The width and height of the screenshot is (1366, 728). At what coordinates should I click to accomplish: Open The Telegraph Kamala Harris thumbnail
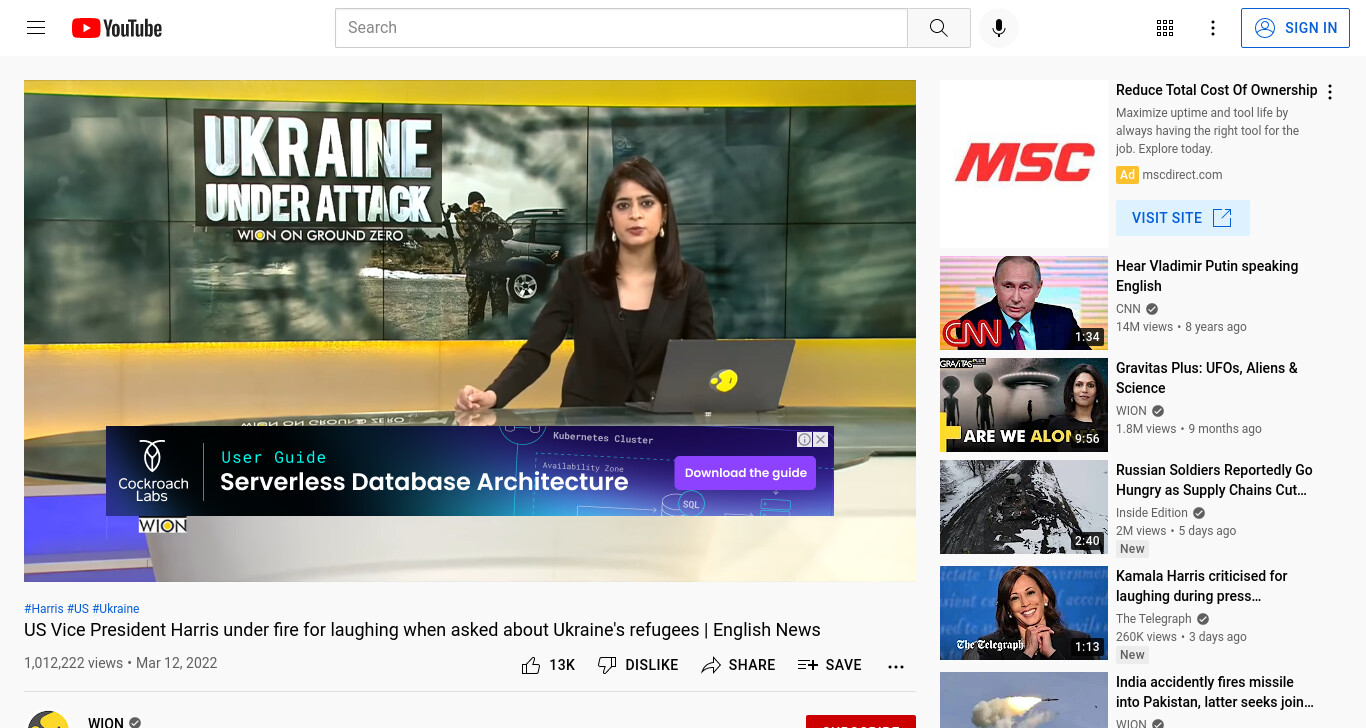point(1024,613)
